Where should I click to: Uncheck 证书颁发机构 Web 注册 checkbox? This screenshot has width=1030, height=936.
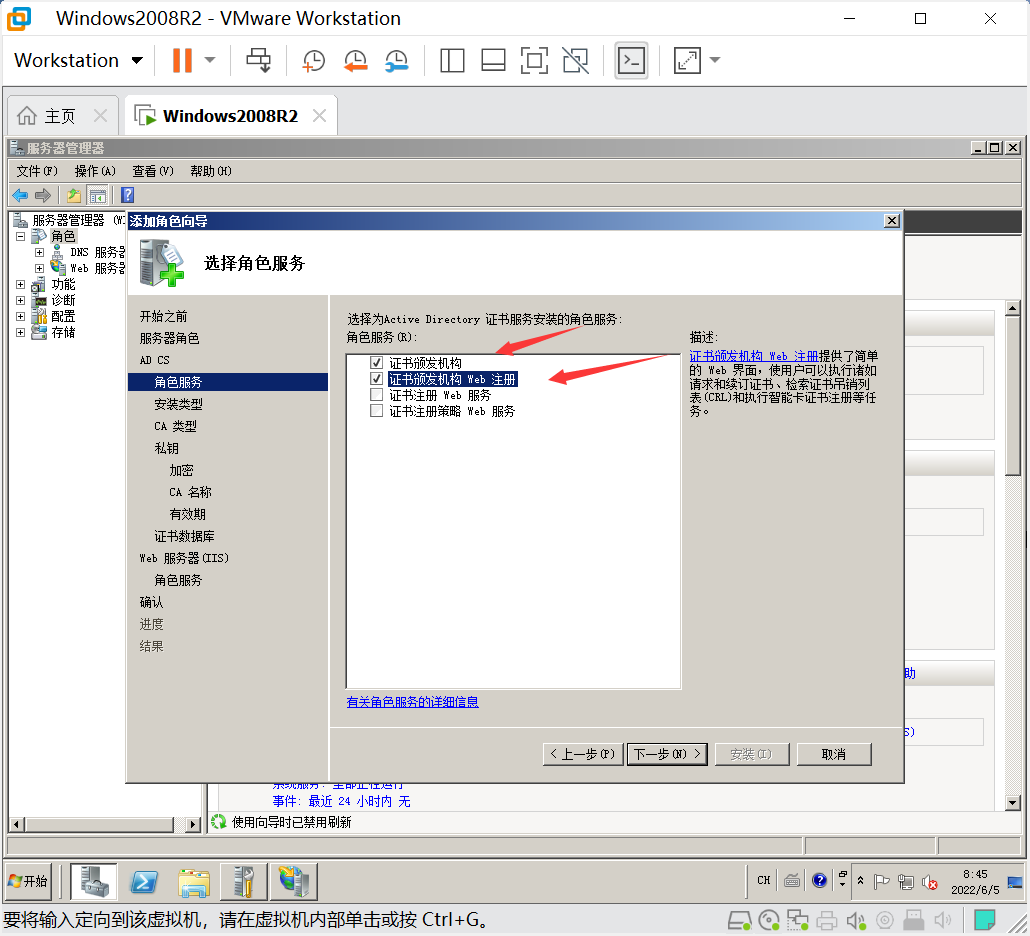376,379
